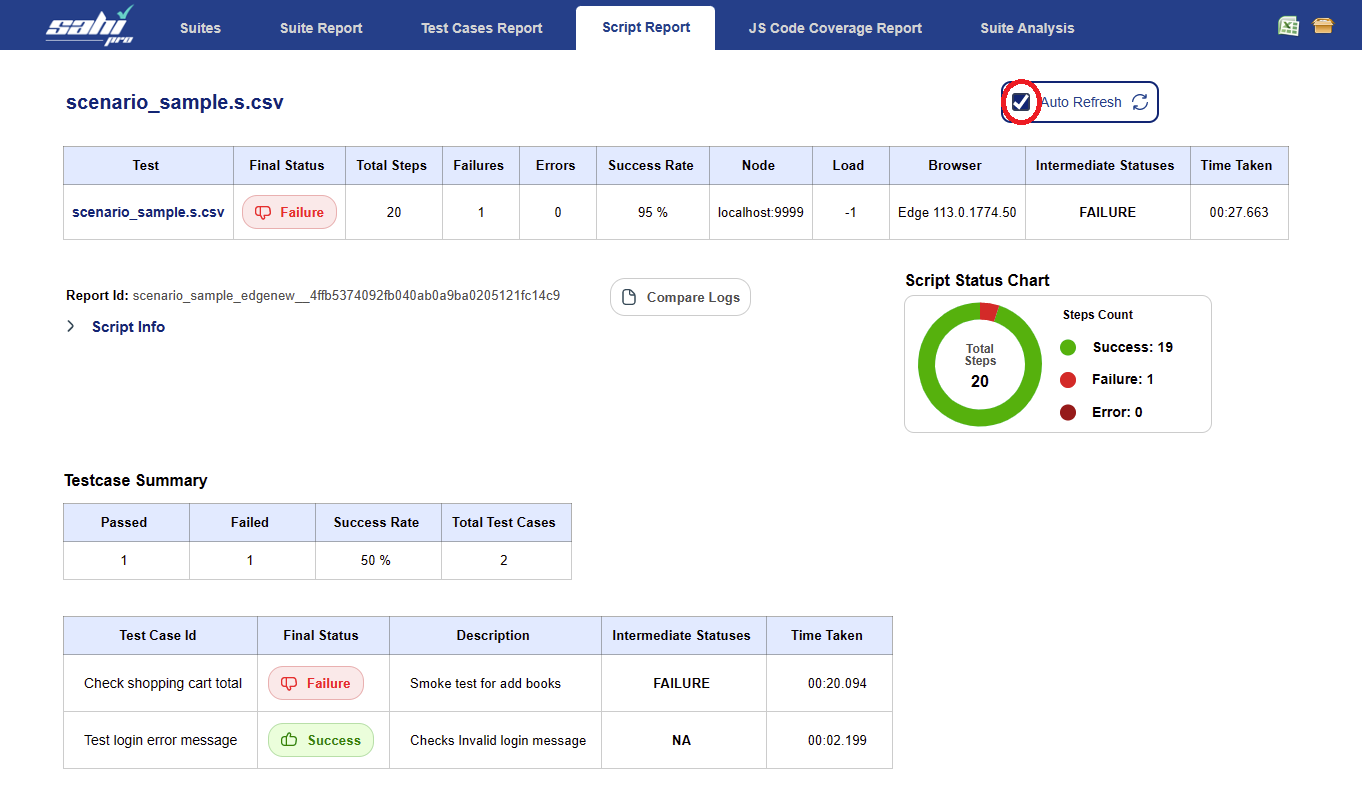Click thumbs-down icon in top Failure badge
1362x793 pixels.
point(264,212)
